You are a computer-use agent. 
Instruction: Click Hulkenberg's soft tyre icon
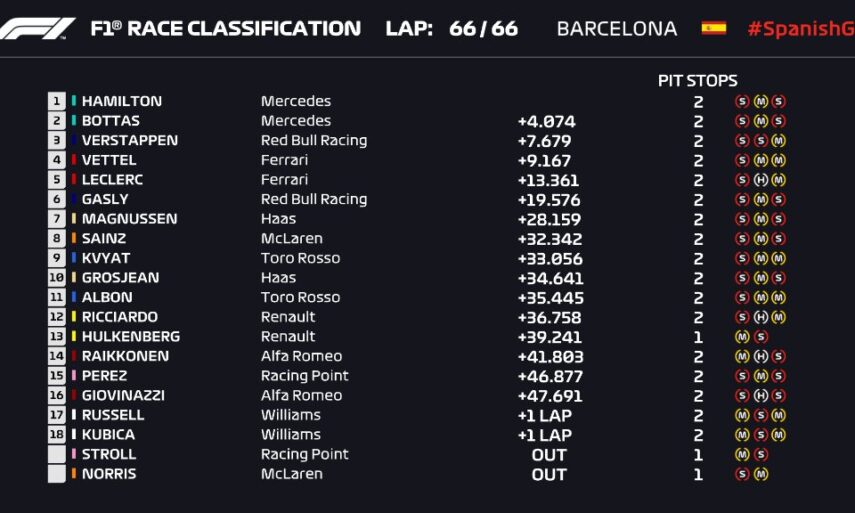point(760,337)
